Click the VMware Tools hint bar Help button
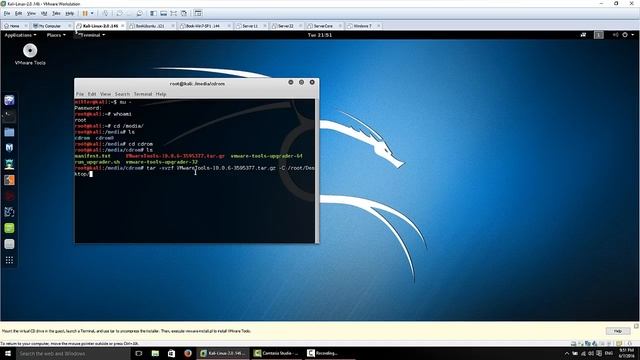The width and height of the screenshot is (640, 360). click(617, 331)
